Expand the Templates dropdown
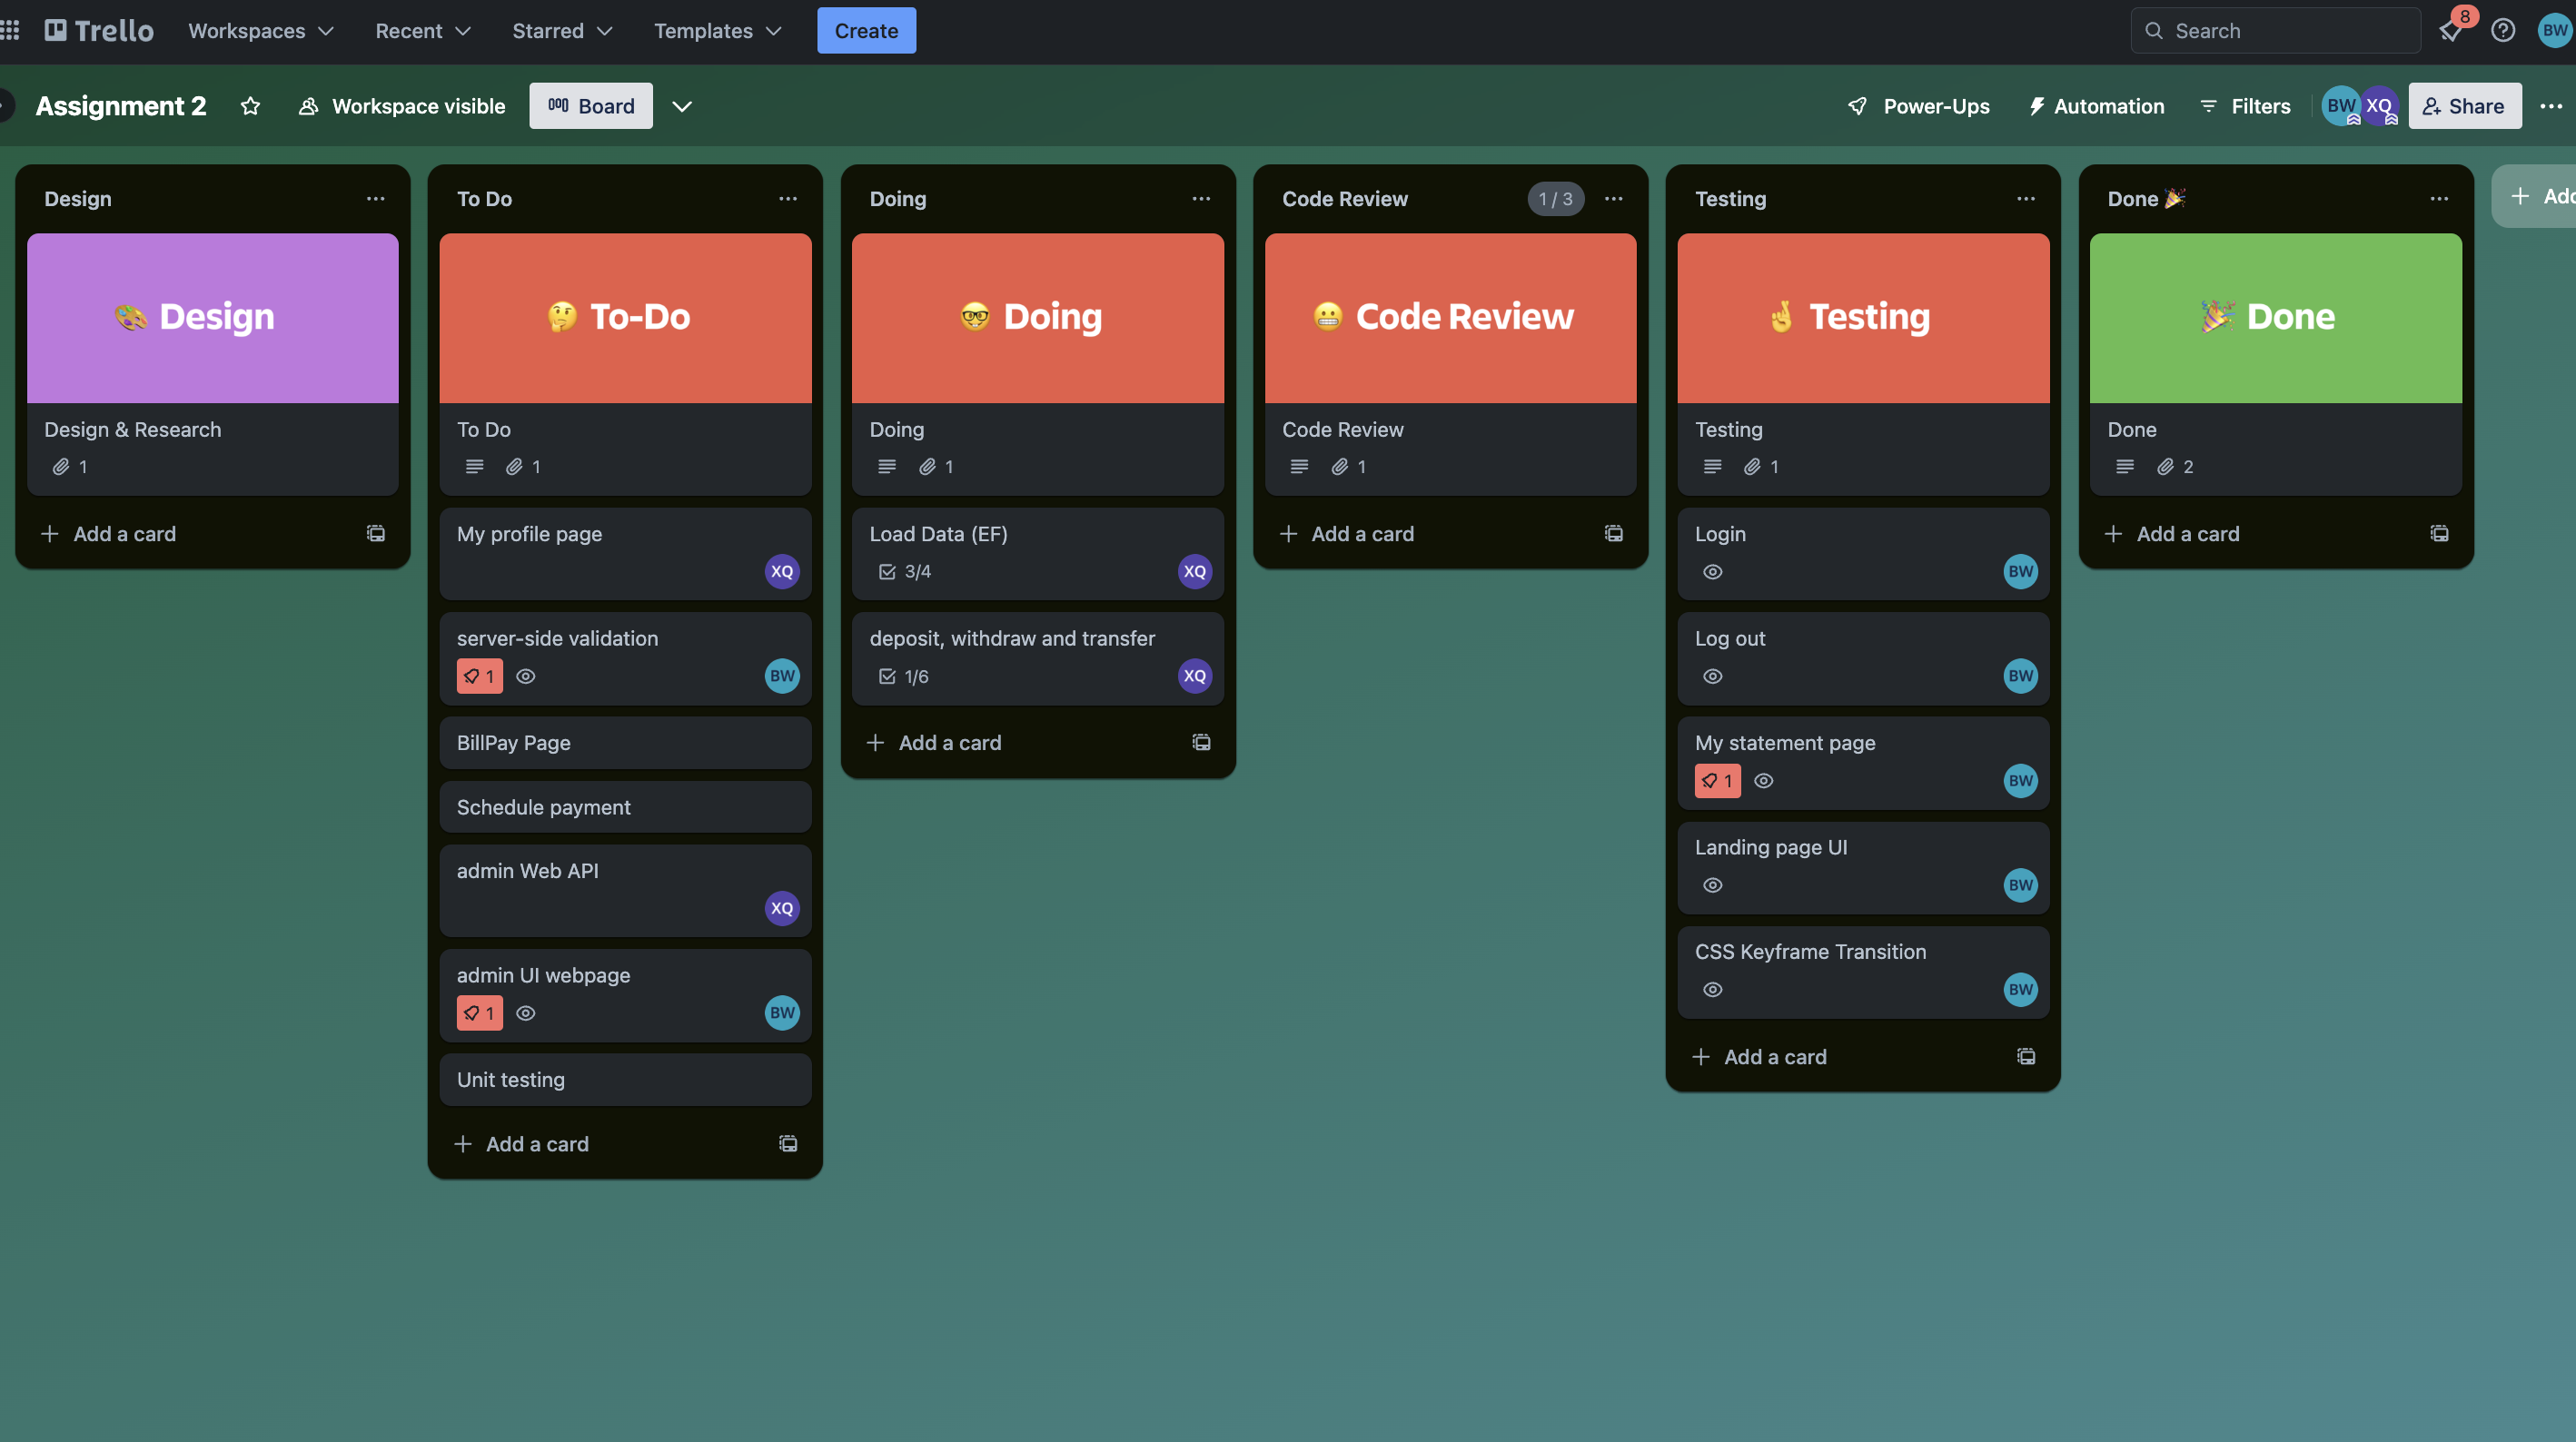The image size is (2576, 1442). (717, 31)
